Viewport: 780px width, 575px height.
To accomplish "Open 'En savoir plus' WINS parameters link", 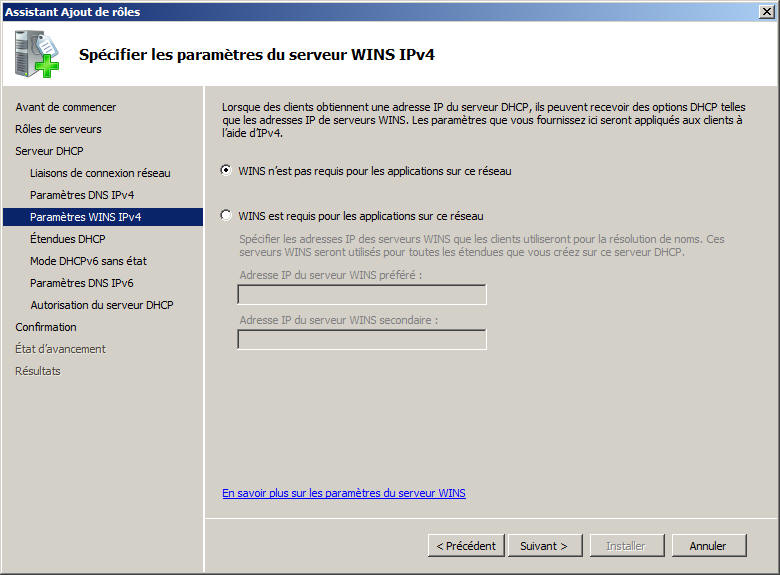I will tap(343, 493).
